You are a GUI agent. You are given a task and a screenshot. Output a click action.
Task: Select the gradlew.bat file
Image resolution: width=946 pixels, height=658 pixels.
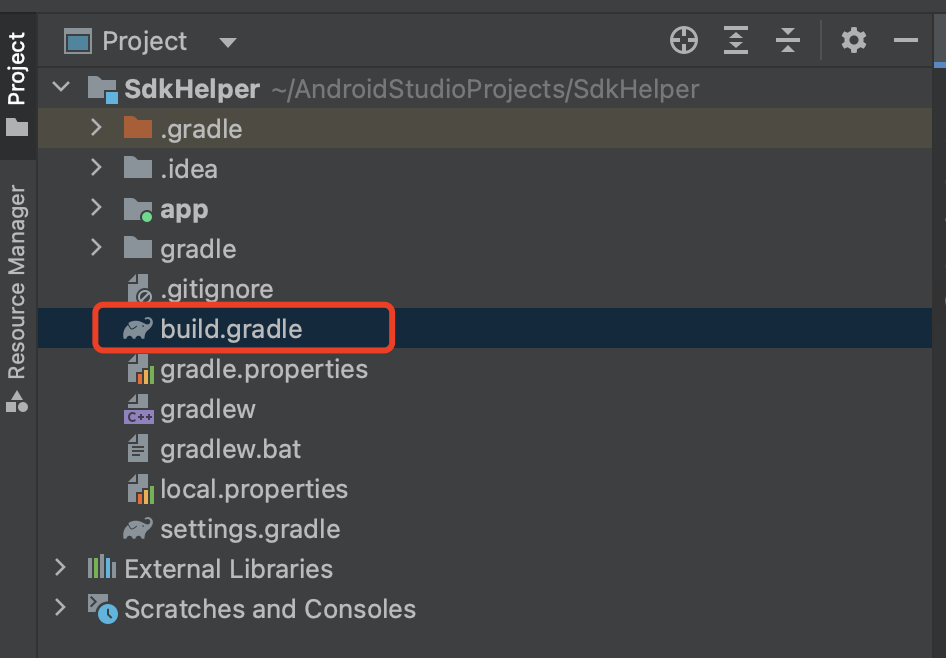tap(230, 449)
